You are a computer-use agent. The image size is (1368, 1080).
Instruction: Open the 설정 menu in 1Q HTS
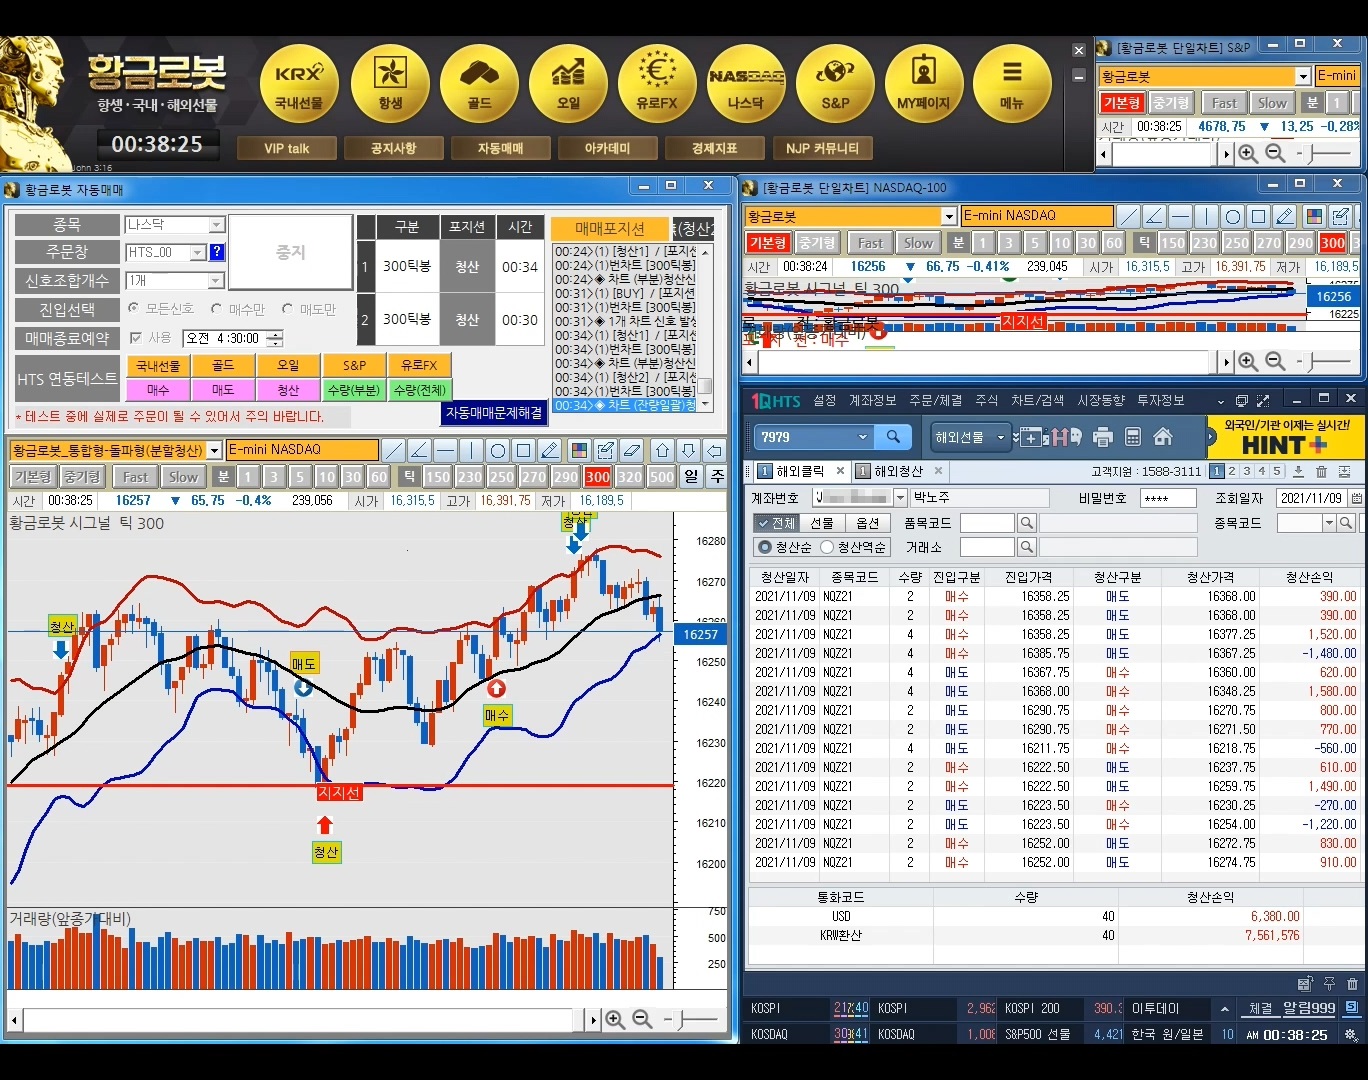824,400
